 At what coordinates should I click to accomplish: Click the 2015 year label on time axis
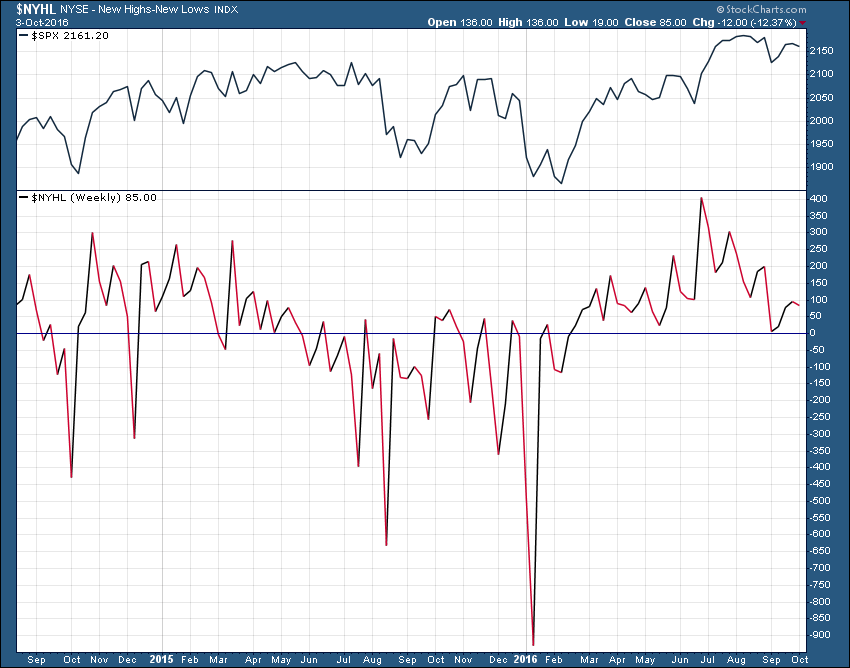pyautogui.click(x=162, y=660)
